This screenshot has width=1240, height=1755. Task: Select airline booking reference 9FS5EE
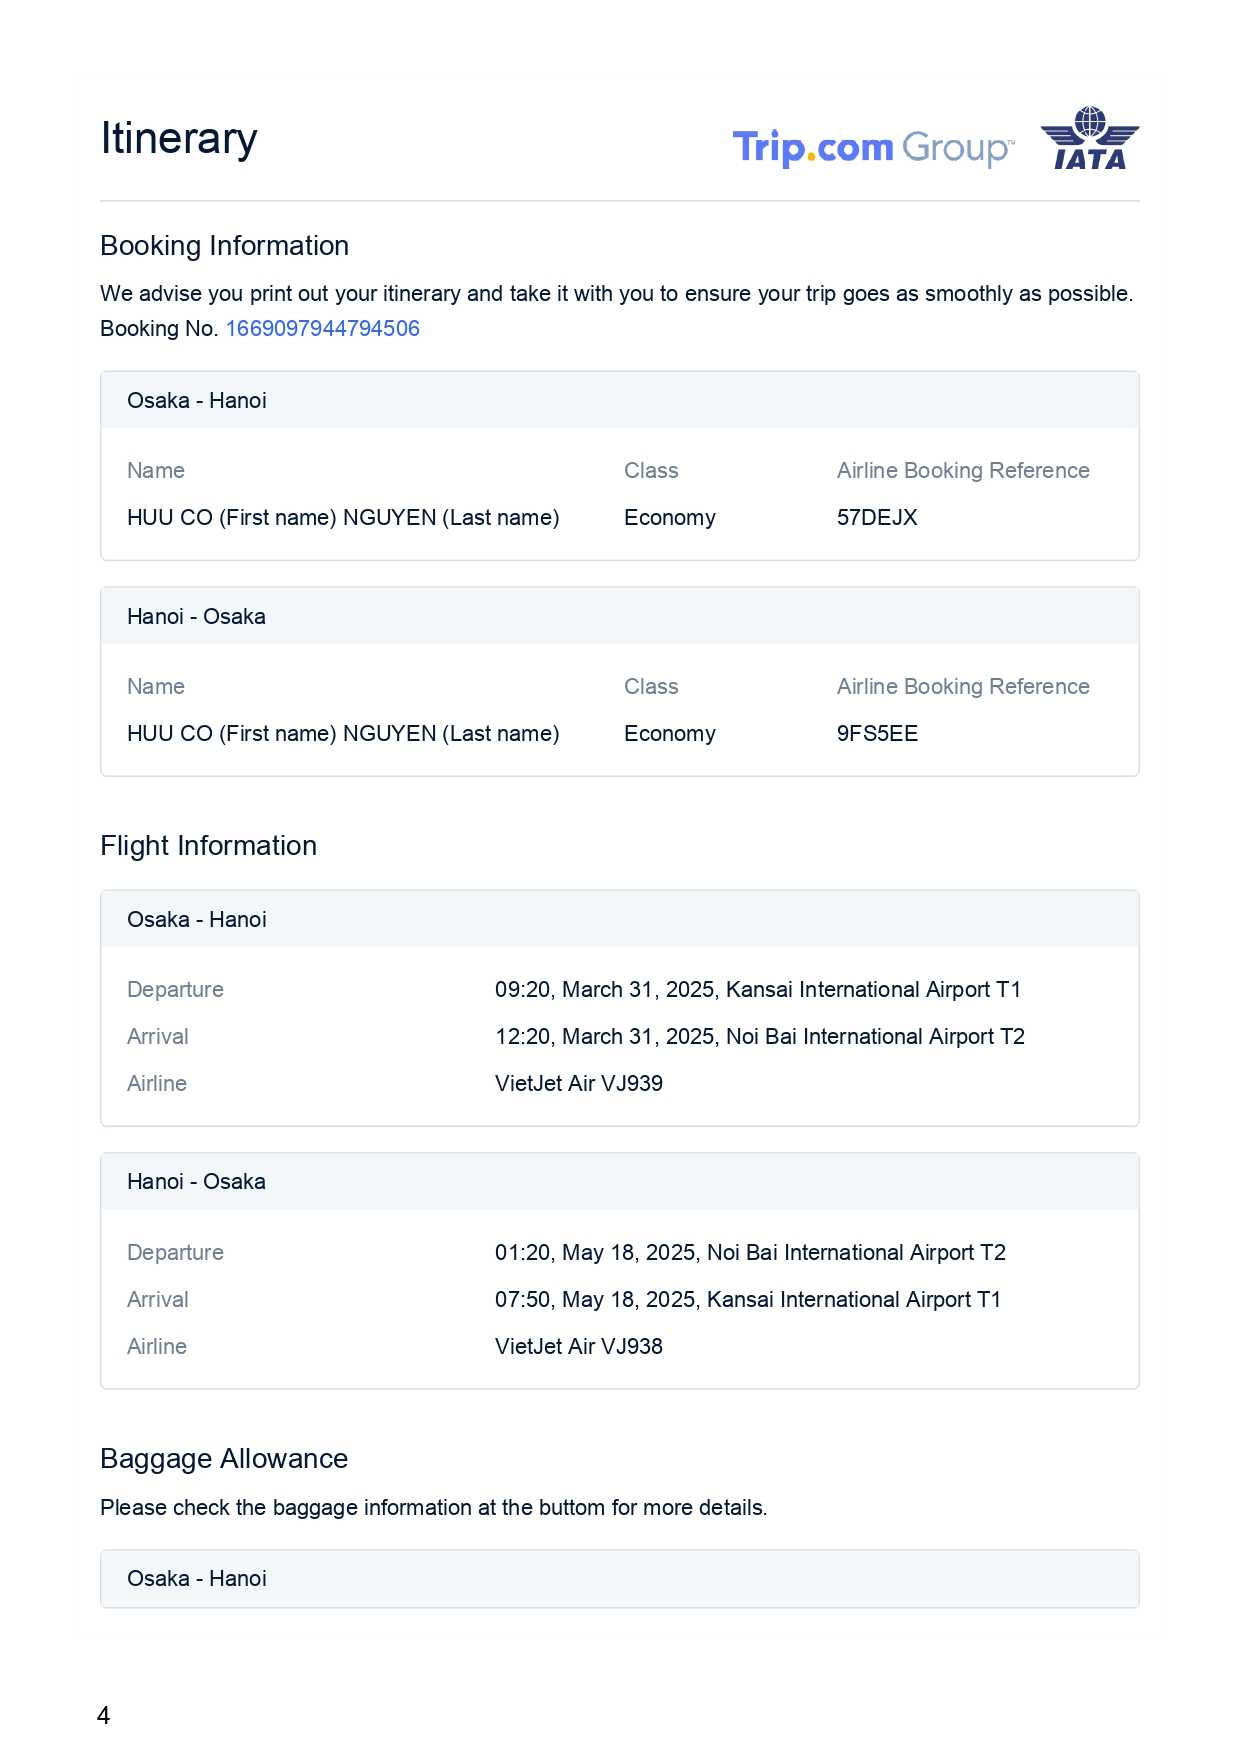(x=877, y=734)
